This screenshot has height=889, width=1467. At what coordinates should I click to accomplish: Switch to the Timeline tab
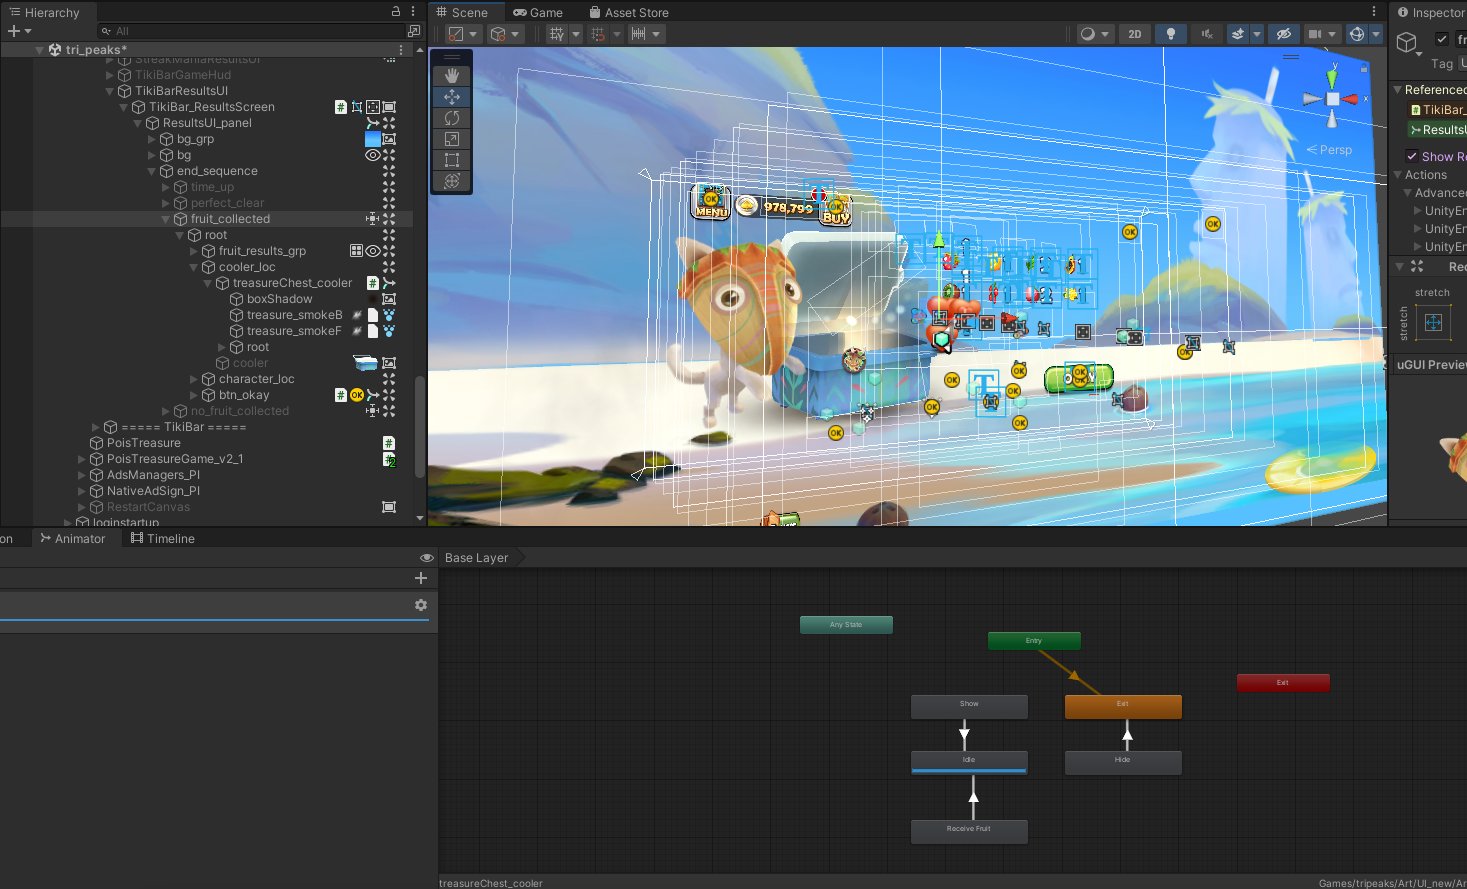(163, 538)
